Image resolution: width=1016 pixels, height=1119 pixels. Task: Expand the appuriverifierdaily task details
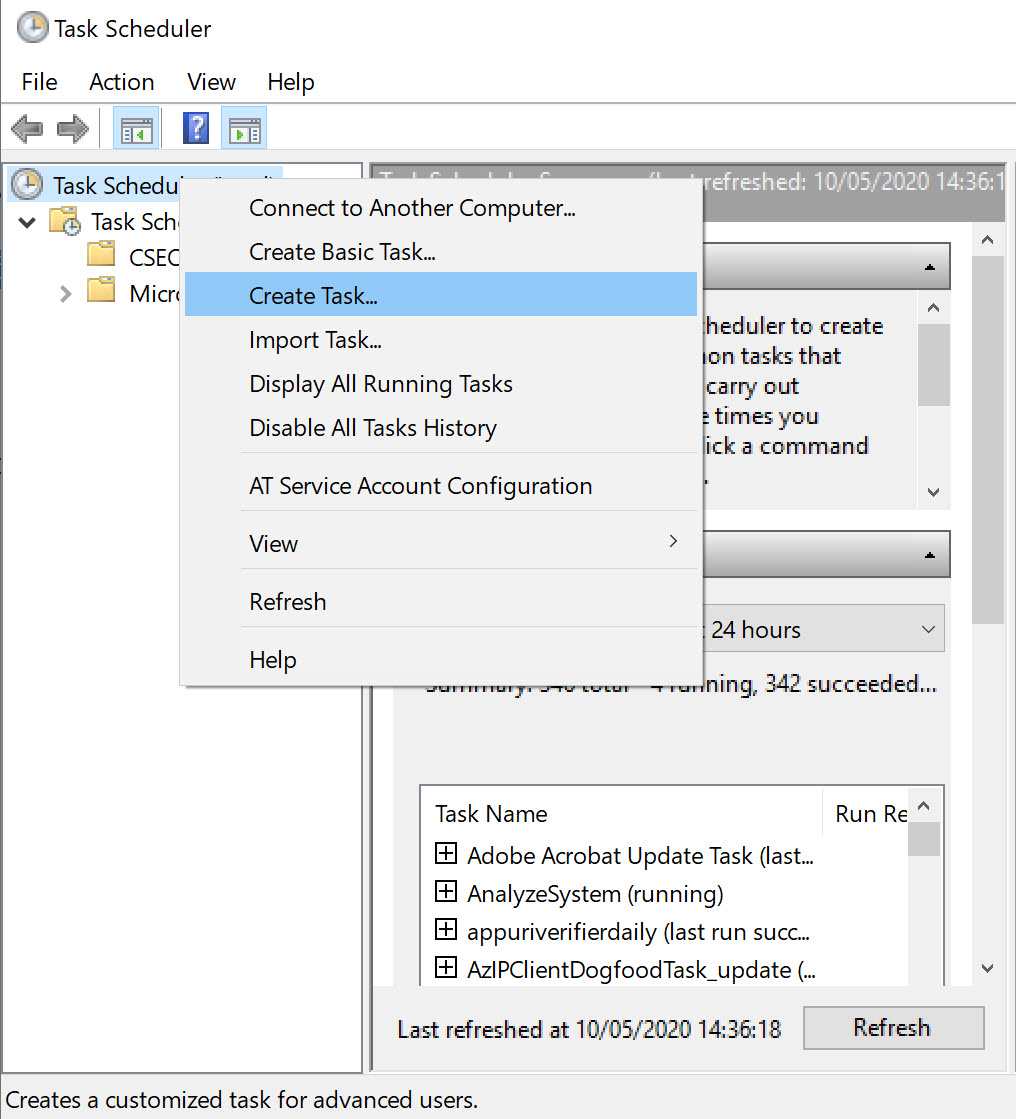(x=446, y=929)
